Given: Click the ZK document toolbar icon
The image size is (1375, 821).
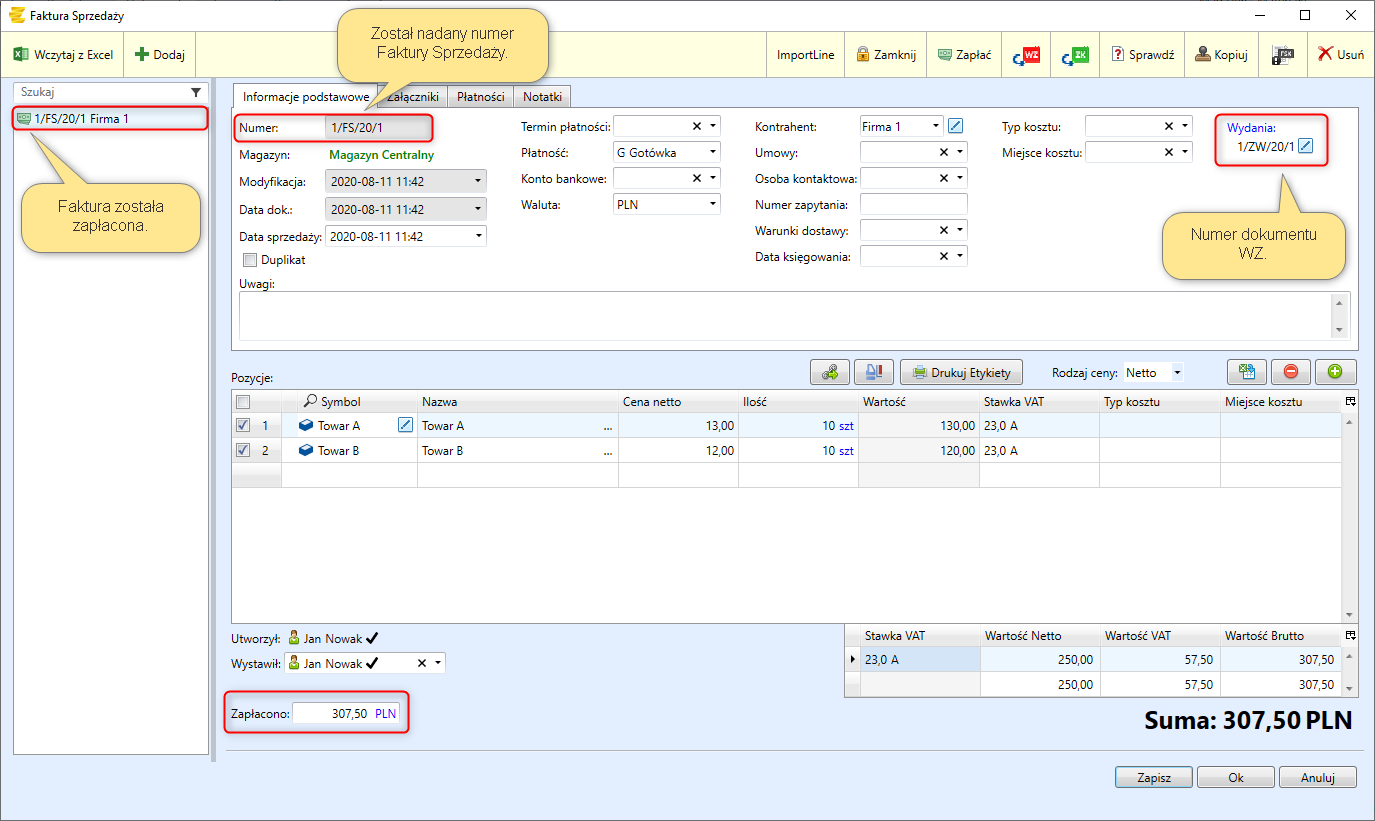Looking at the screenshot, I should pyautogui.click(x=1075, y=55).
